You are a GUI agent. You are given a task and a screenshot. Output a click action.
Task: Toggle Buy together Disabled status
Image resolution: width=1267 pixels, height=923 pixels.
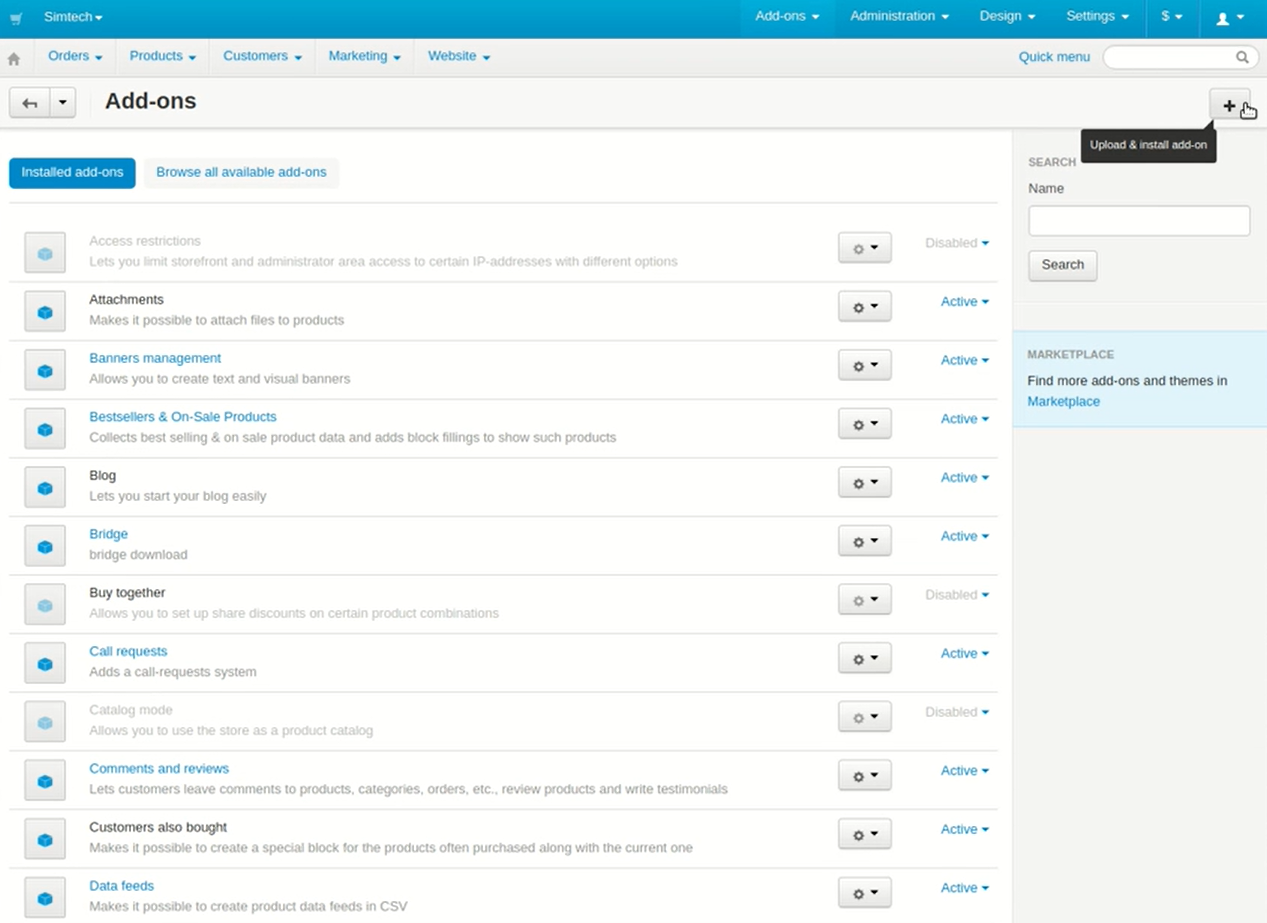(956, 595)
